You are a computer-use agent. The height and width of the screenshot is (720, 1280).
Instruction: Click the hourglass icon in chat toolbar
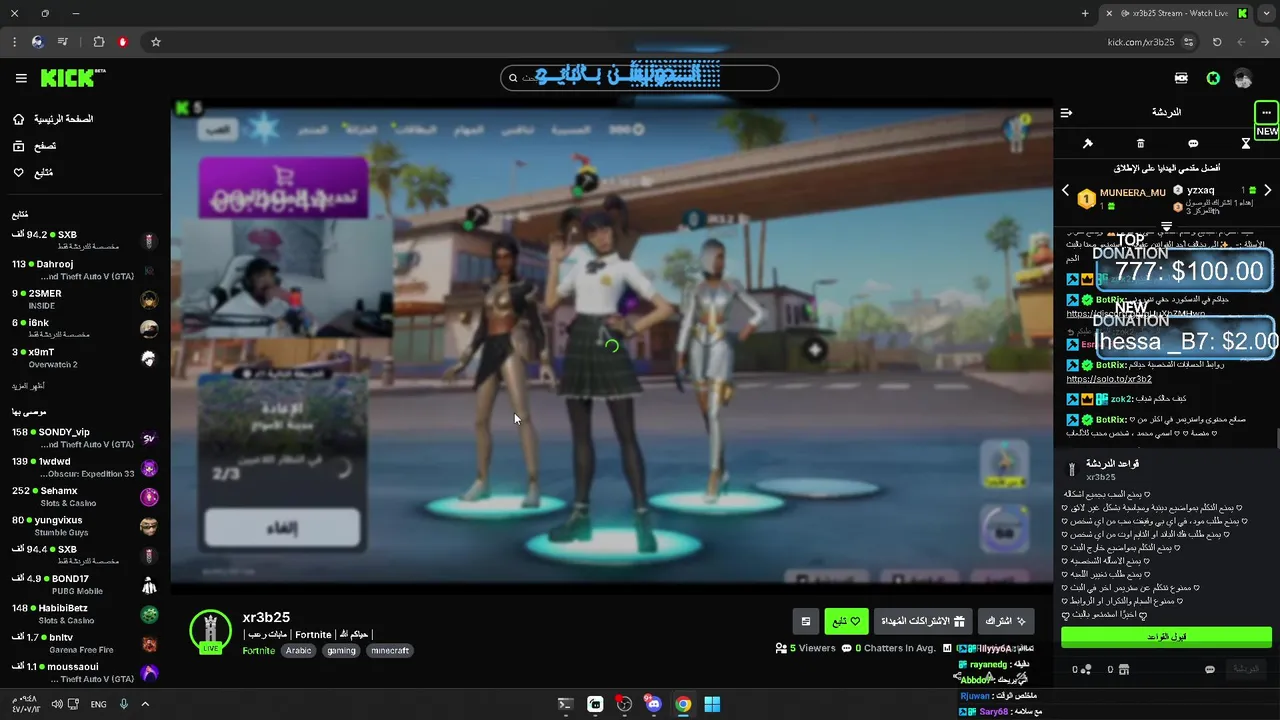pyautogui.click(x=1246, y=144)
